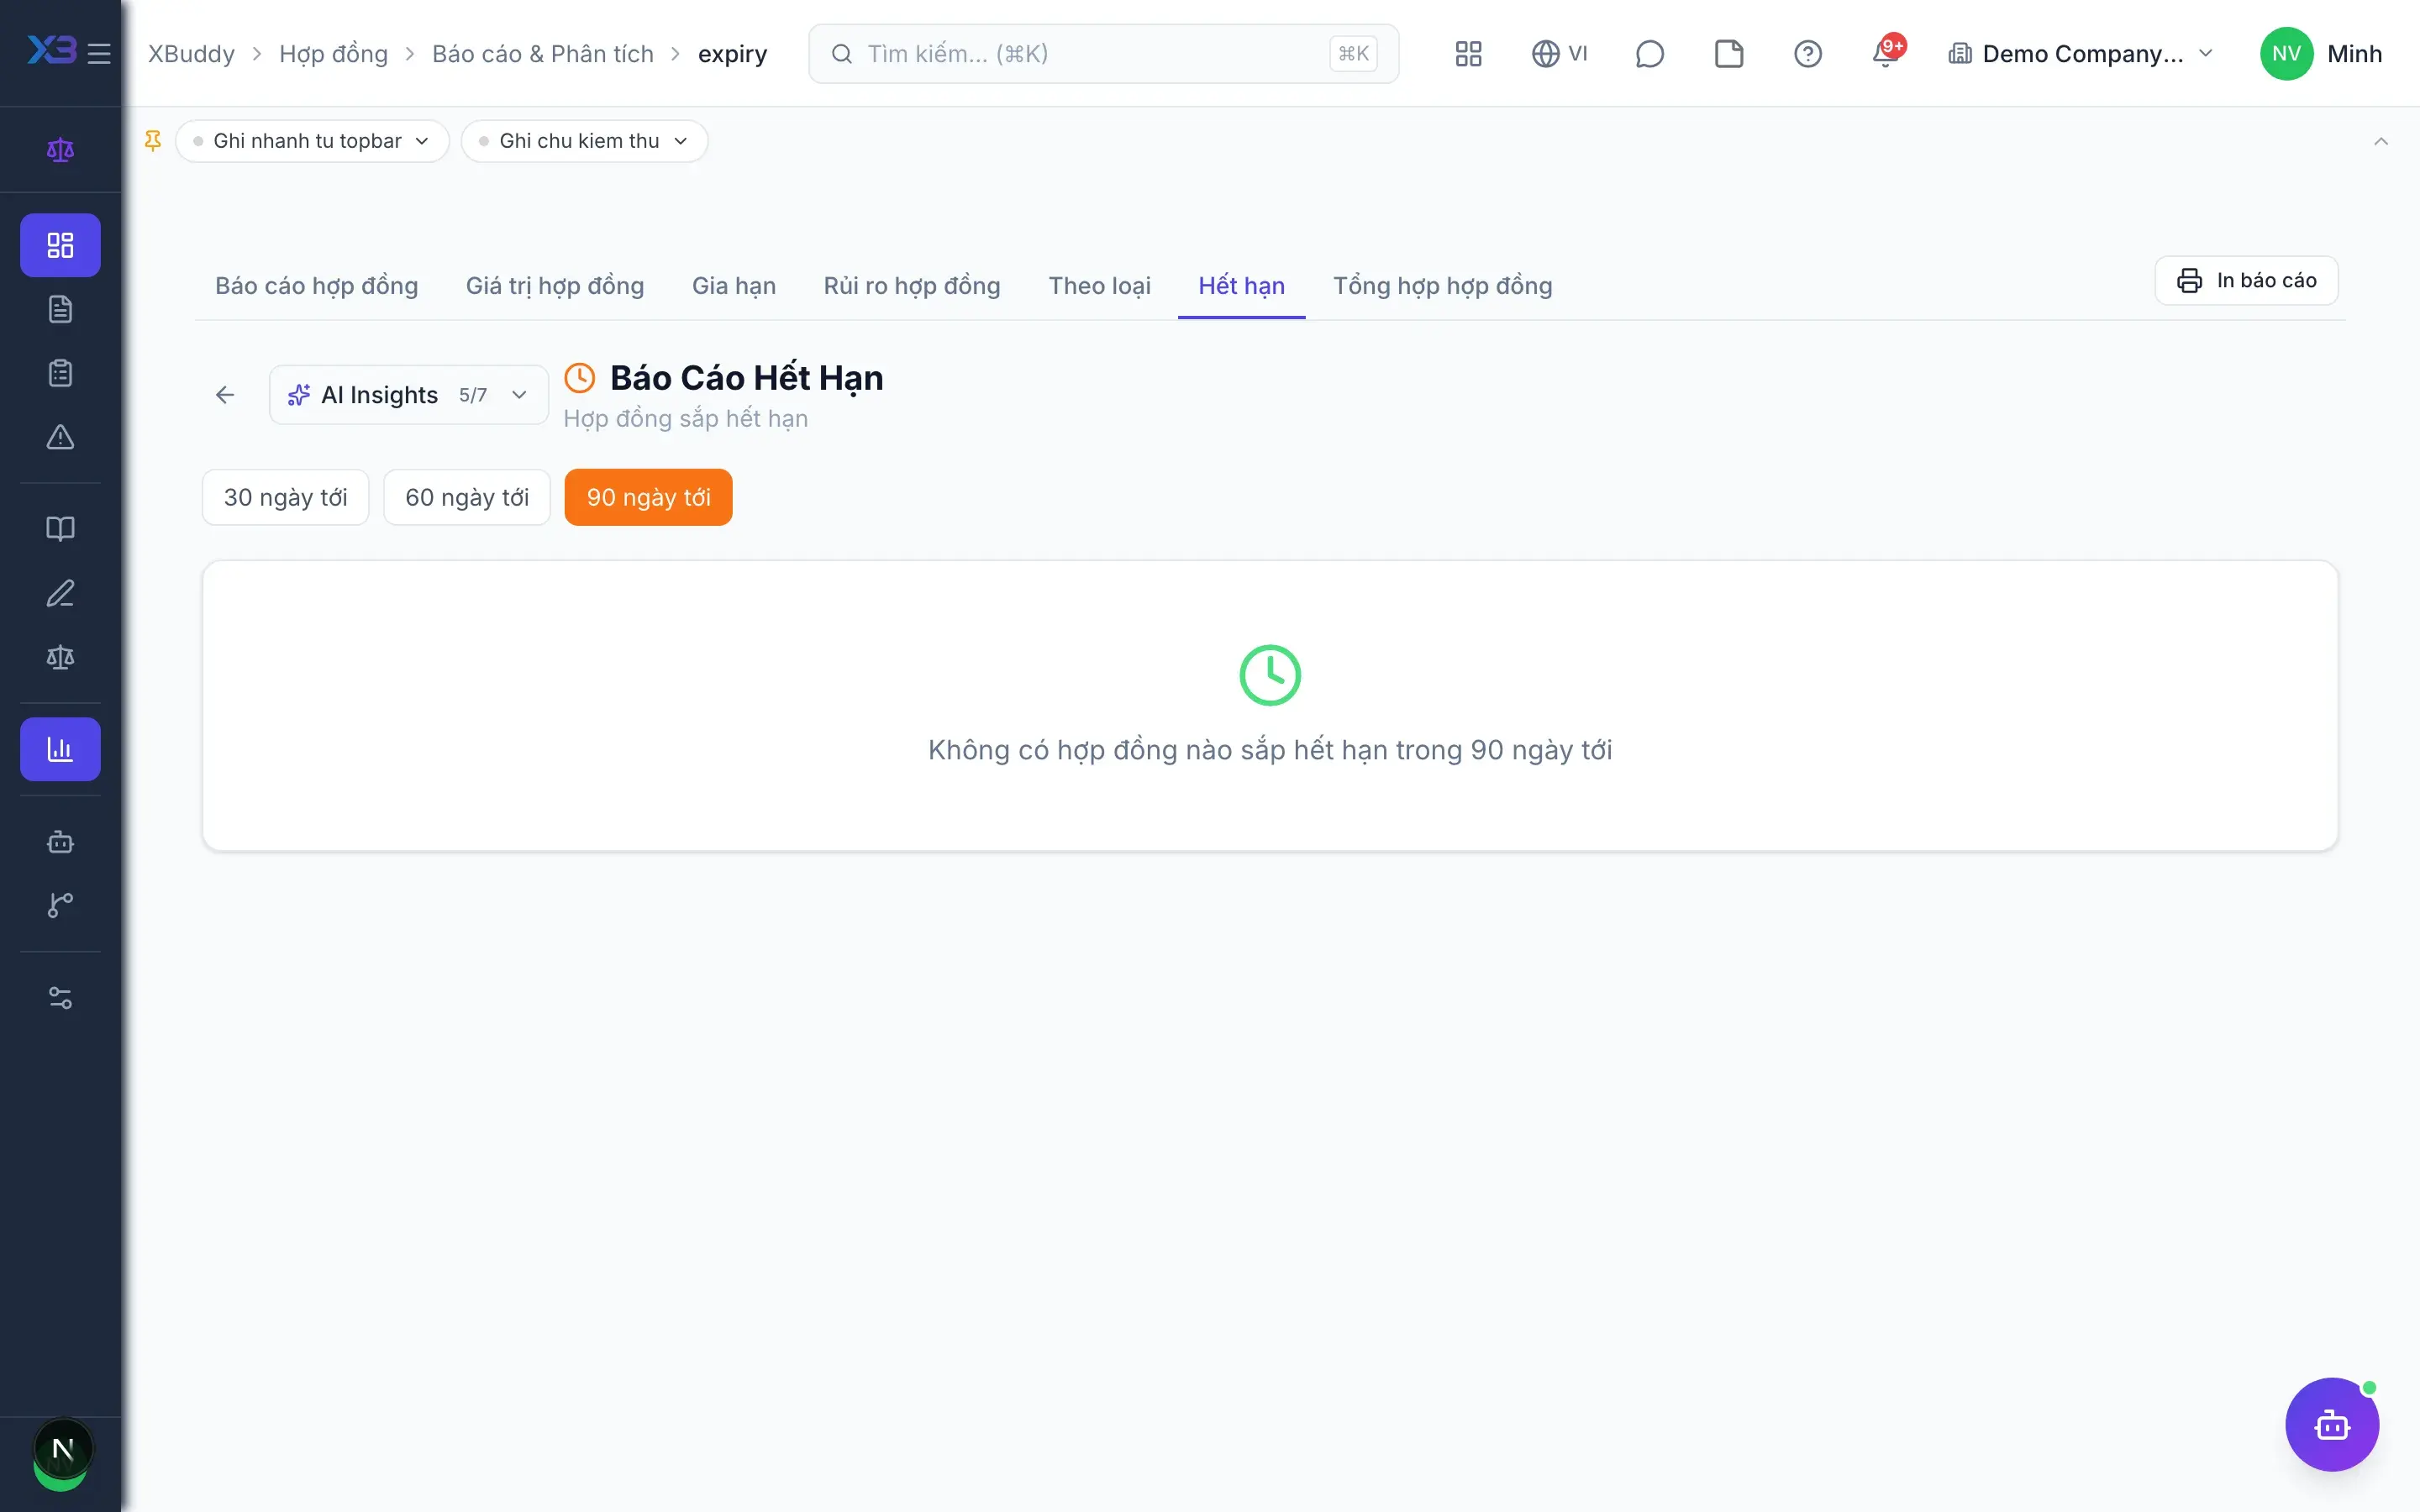Switch to Rủi ro hợp đồng tab
This screenshot has height=1512, width=2420.
[x=912, y=286]
